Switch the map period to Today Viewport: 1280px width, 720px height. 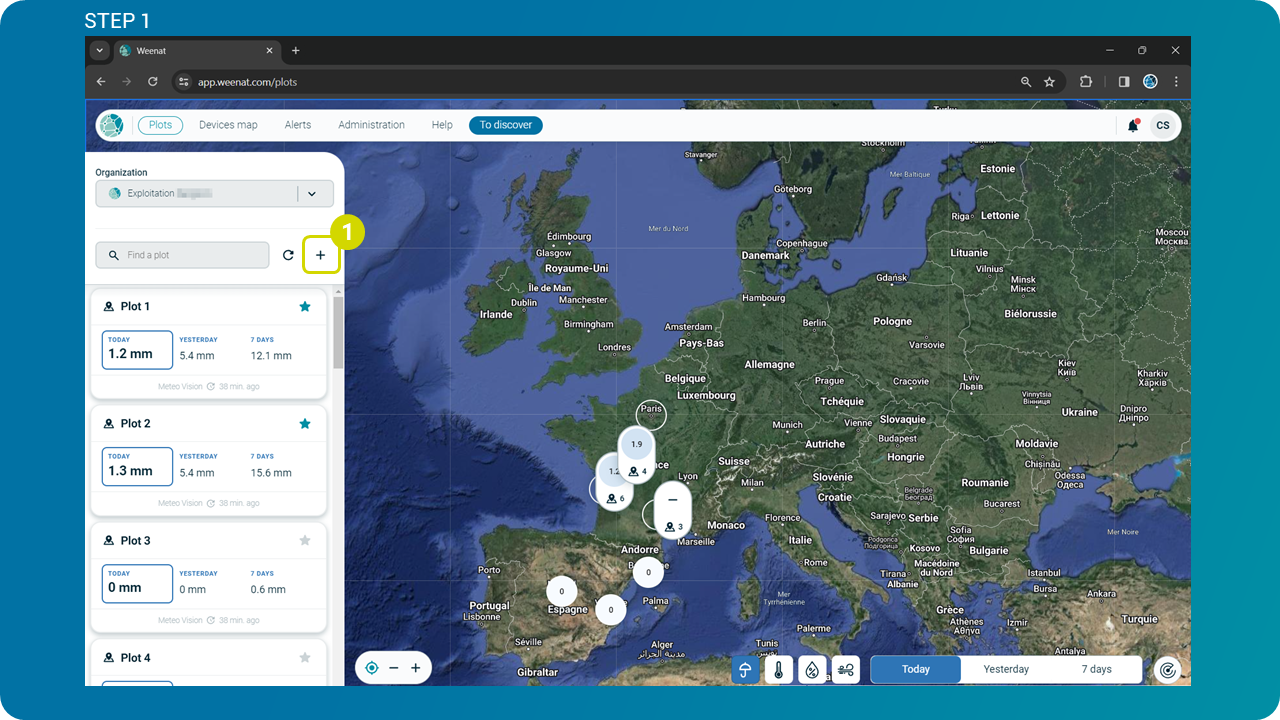(x=916, y=670)
